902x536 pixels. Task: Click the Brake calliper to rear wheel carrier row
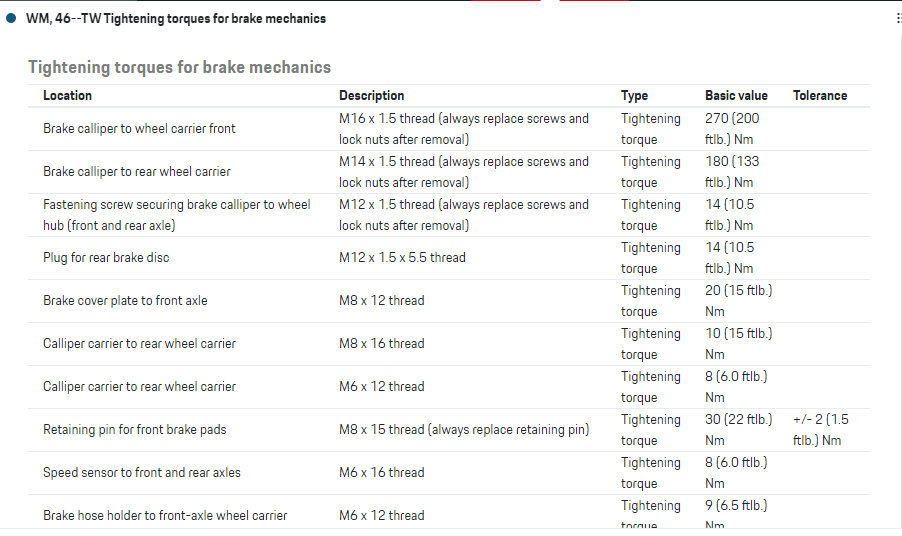click(x=137, y=172)
